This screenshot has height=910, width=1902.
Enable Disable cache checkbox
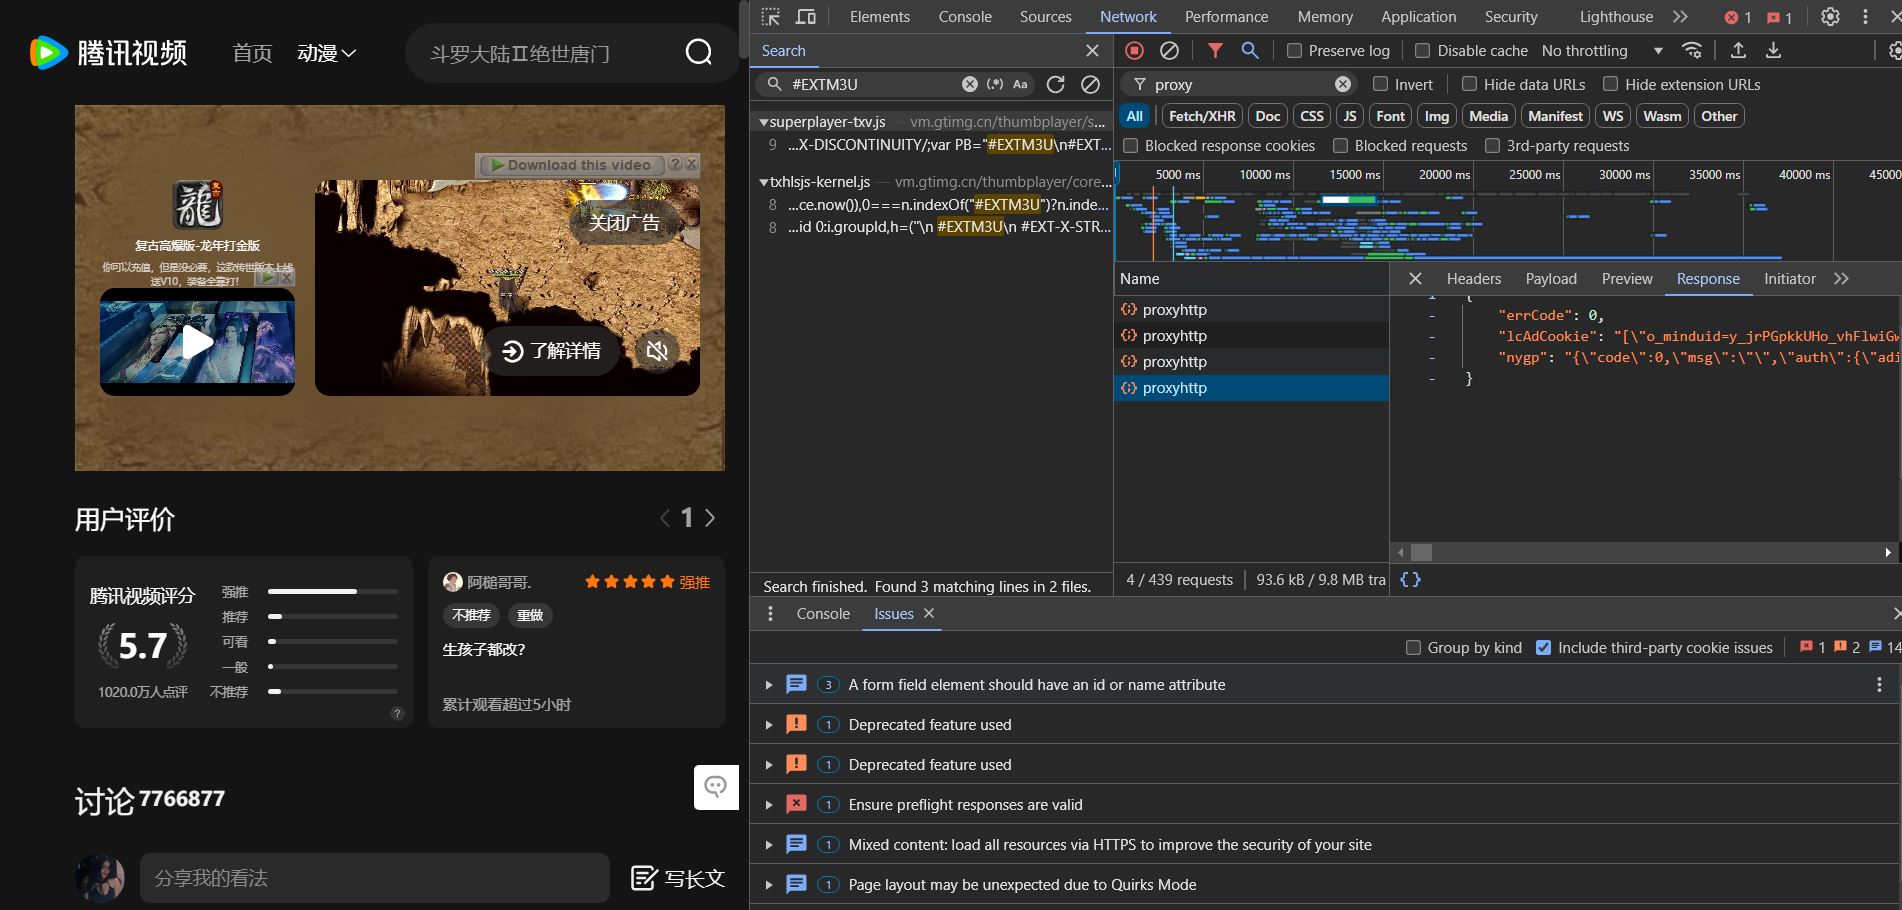(1422, 50)
